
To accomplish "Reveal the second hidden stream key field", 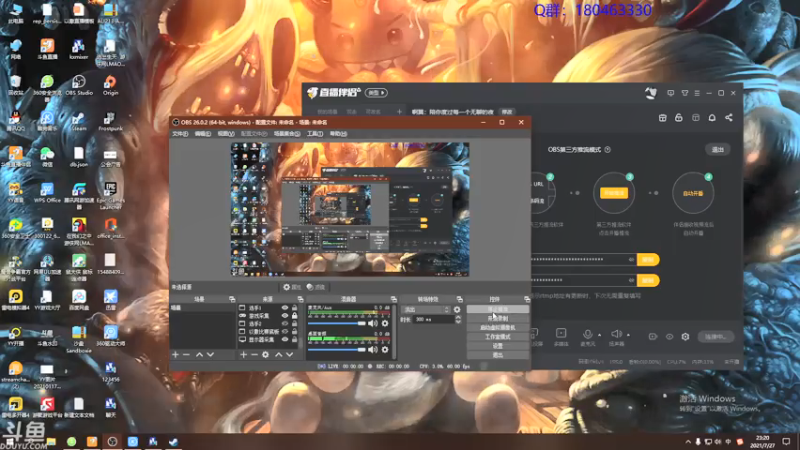I will click(x=632, y=280).
